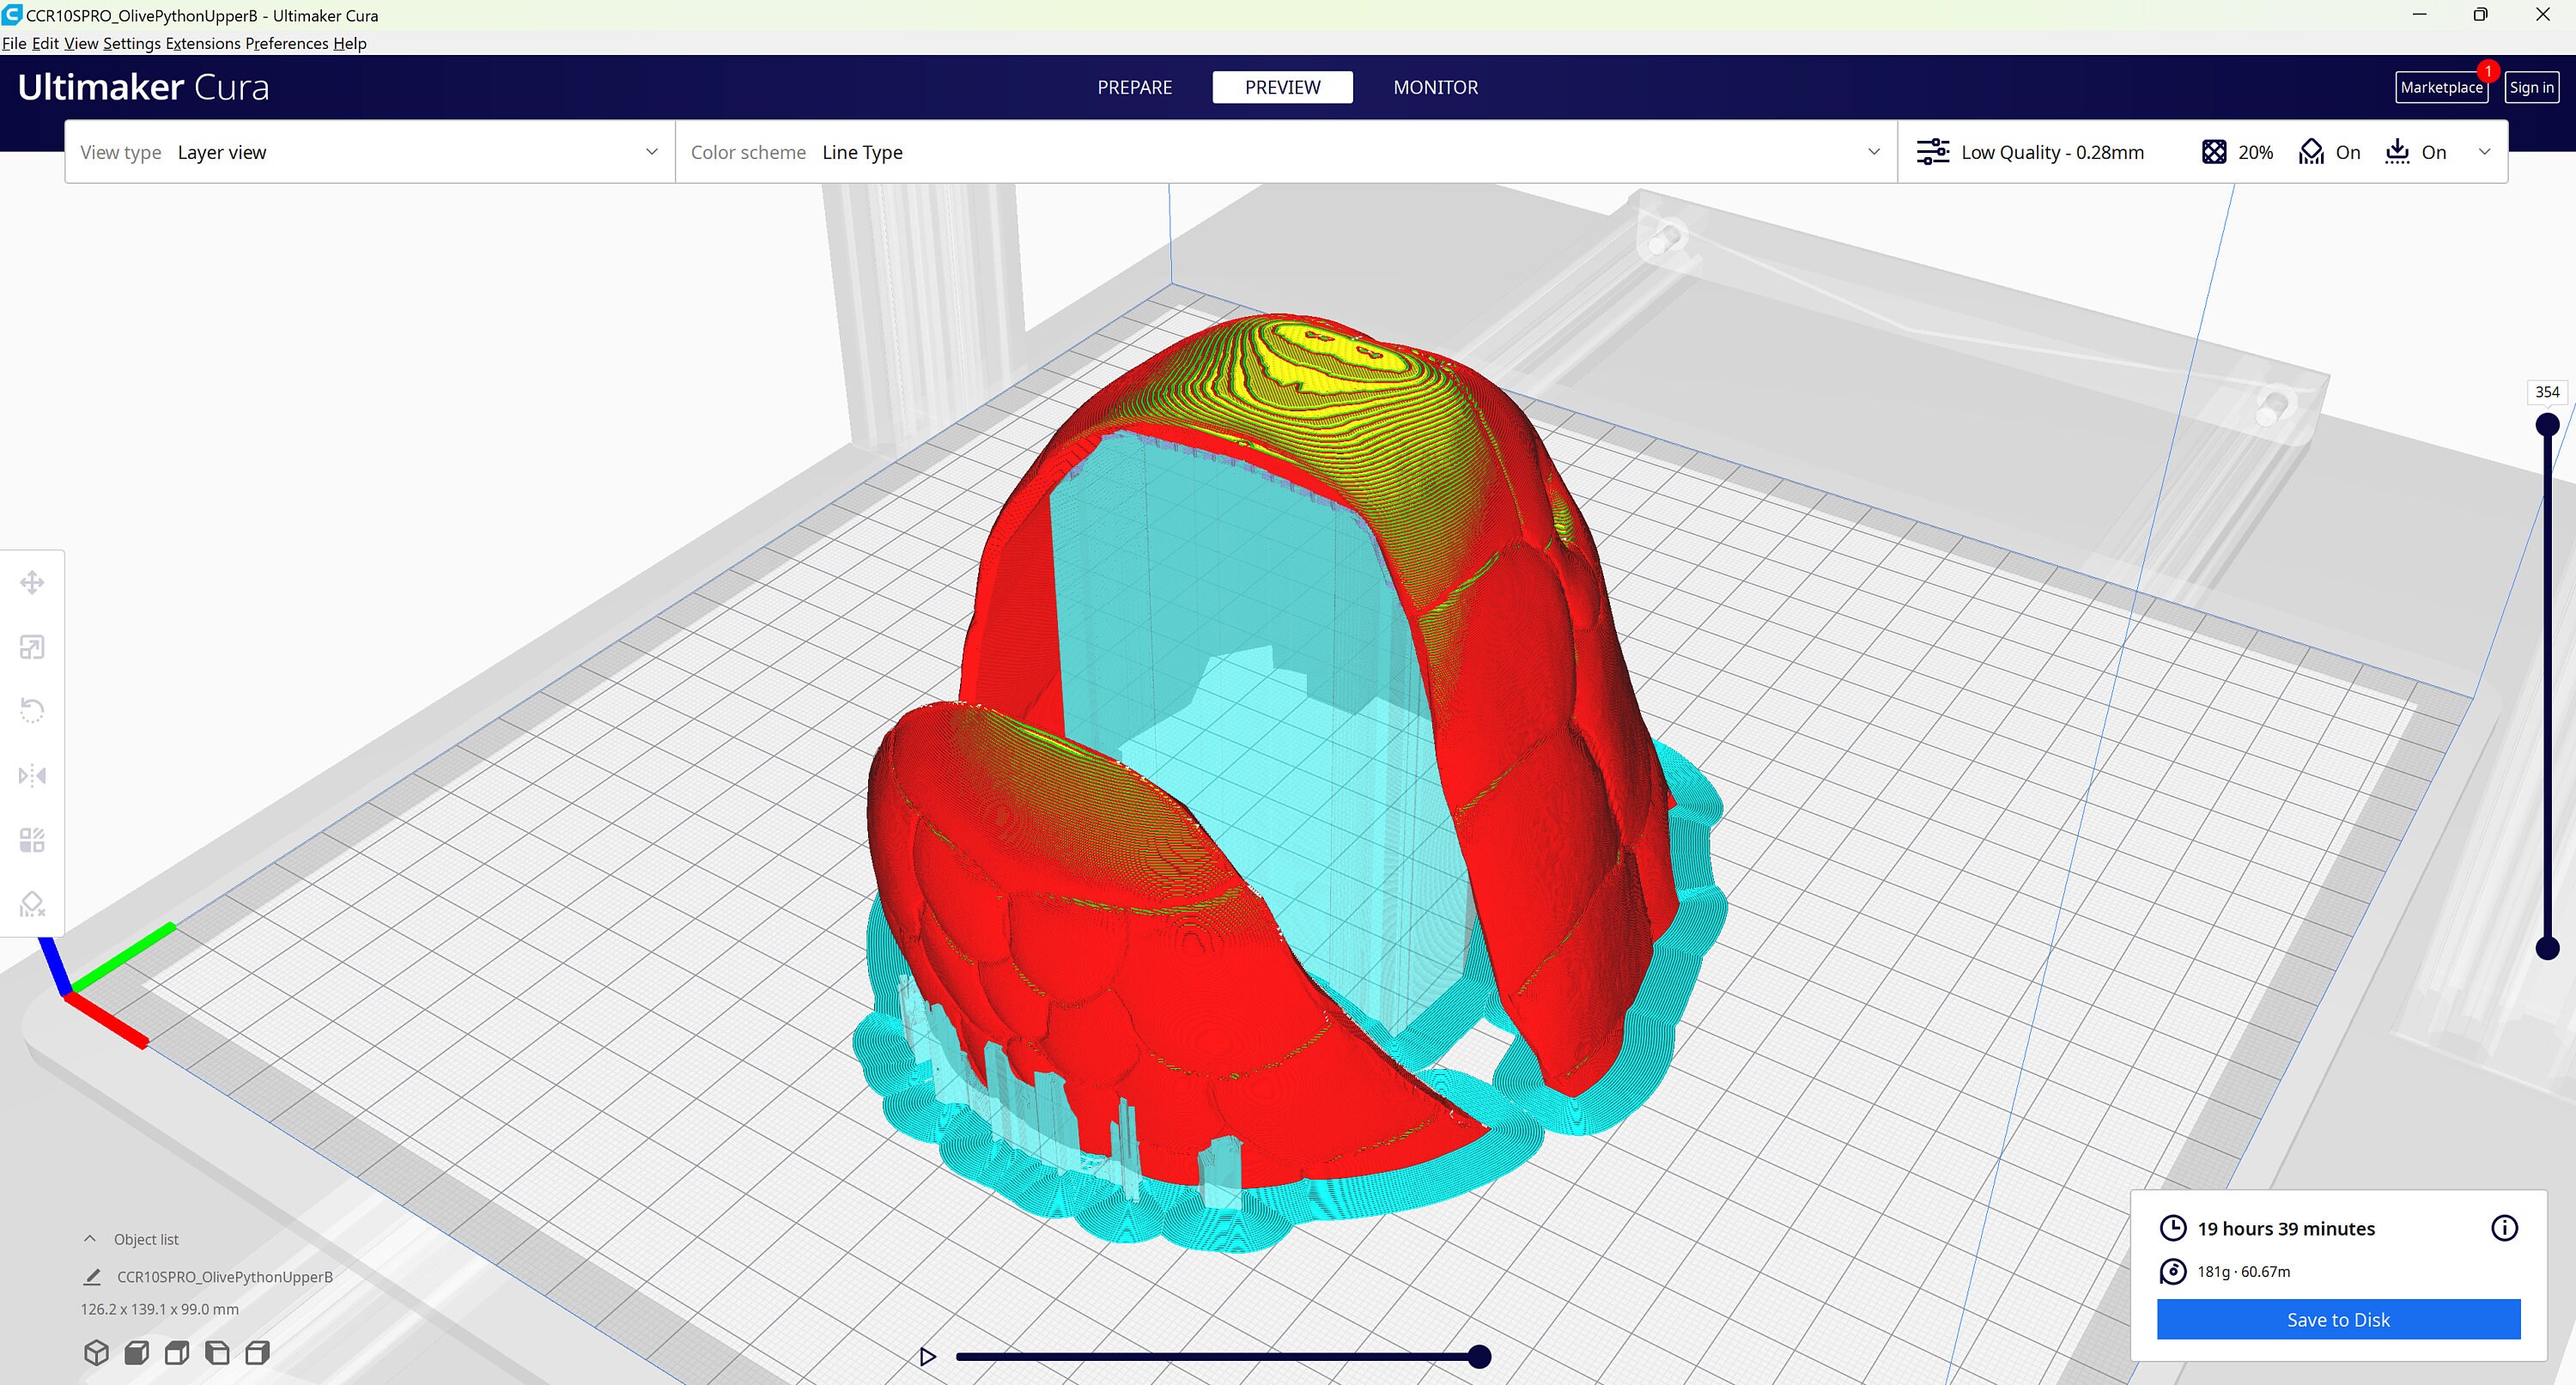Open the View menu
The height and width of the screenshot is (1385, 2576).
81,43
